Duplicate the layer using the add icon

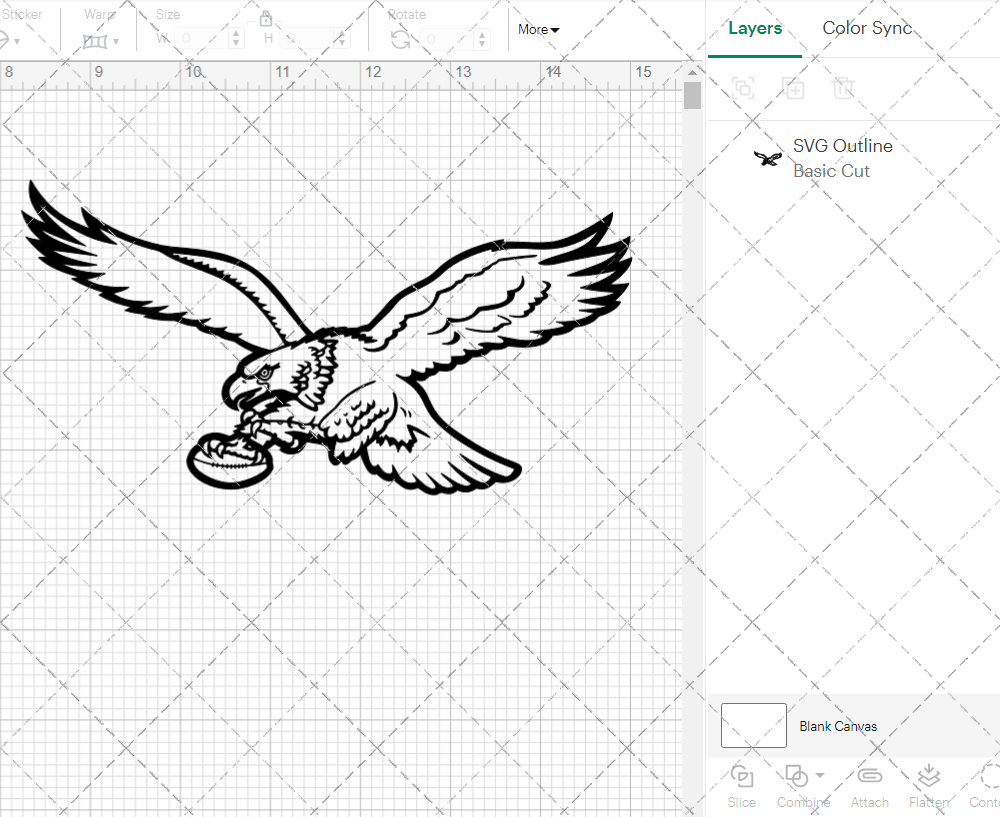[794, 88]
